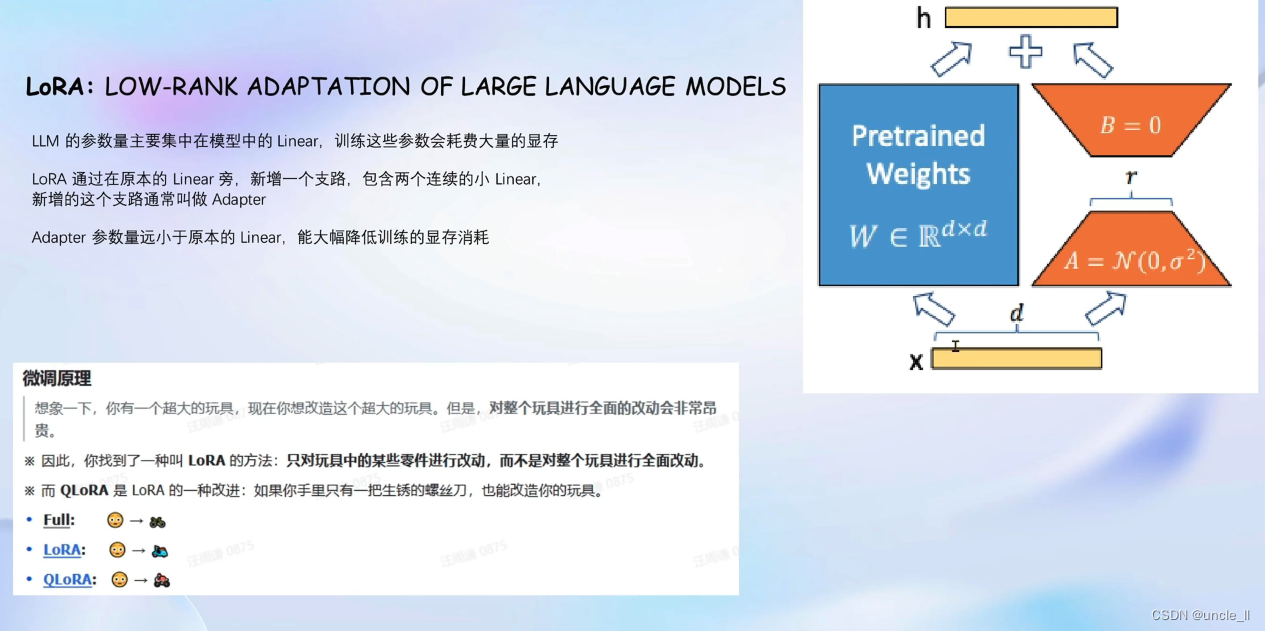Open the Full hyperlink
This screenshot has width=1265, height=631.
coord(57,521)
